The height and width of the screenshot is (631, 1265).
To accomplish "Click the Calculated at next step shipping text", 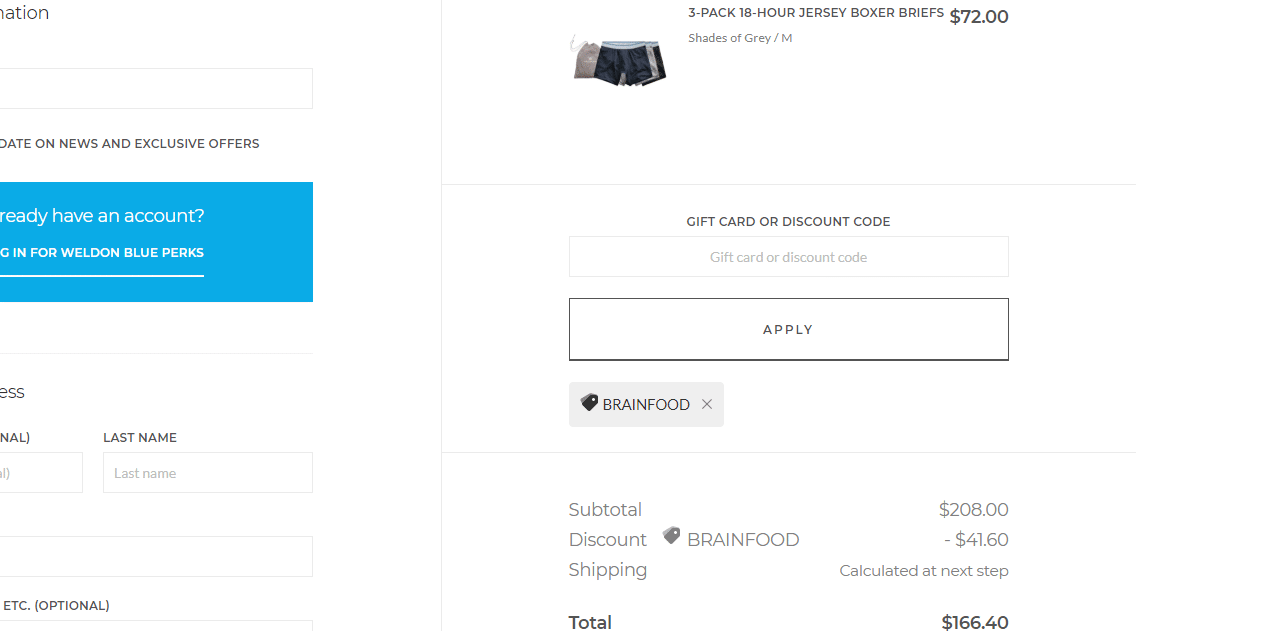I will [924, 571].
